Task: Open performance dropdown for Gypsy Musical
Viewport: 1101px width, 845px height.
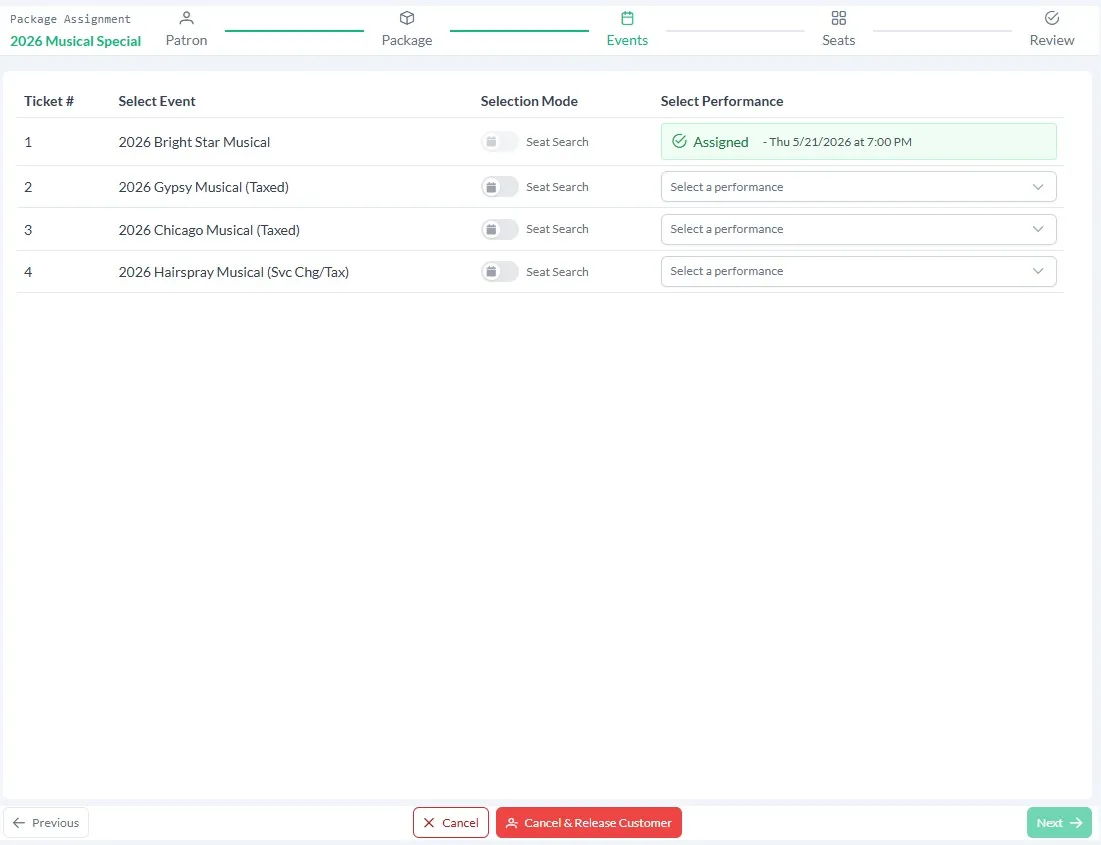Action: pyautogui.click(x=858, y=187)
